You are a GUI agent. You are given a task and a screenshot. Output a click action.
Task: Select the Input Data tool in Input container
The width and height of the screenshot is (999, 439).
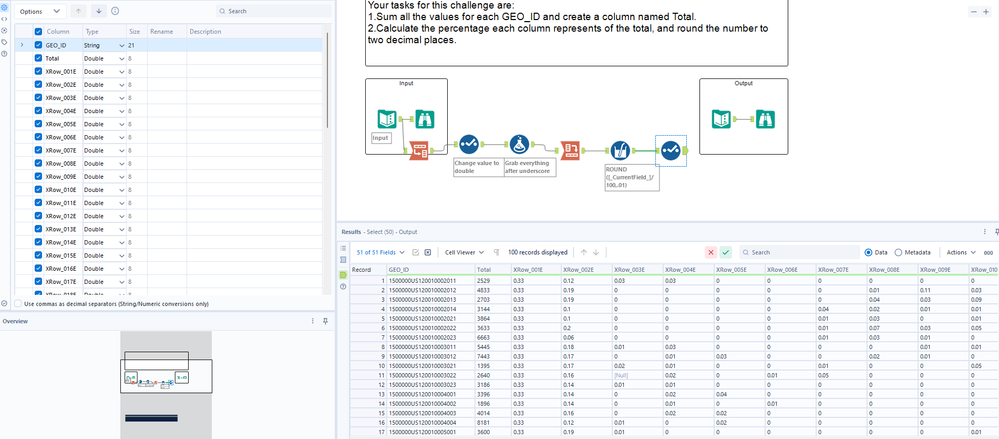[x=387, y=119]
